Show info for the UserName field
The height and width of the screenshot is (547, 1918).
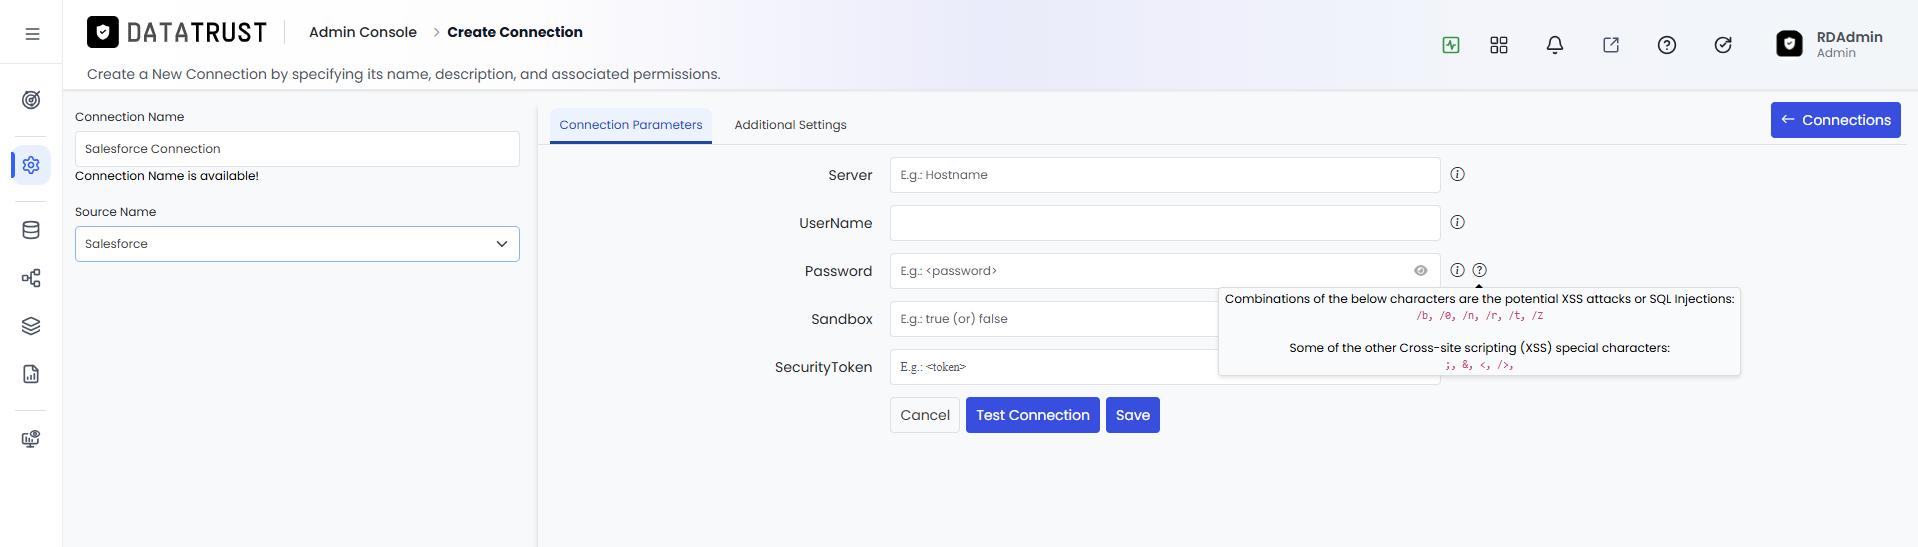click(x=1458, y=222)
